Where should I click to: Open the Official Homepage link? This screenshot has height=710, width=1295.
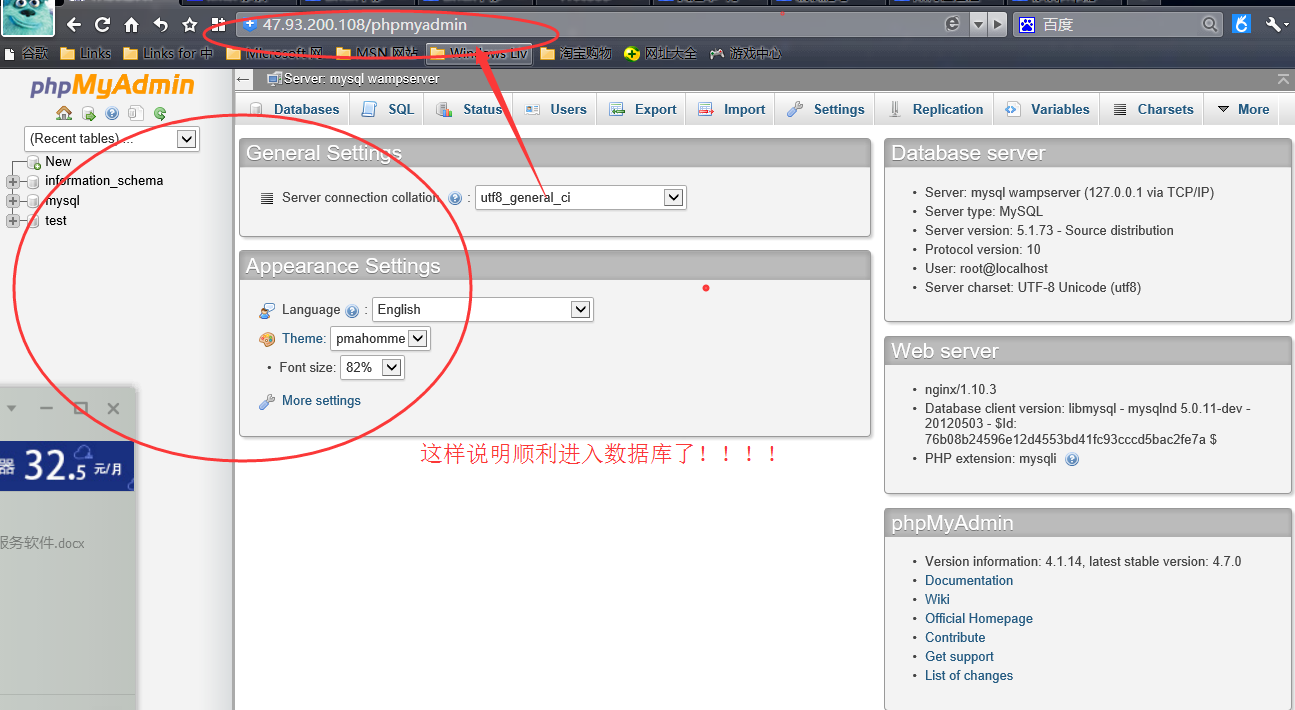click(979, 619)
